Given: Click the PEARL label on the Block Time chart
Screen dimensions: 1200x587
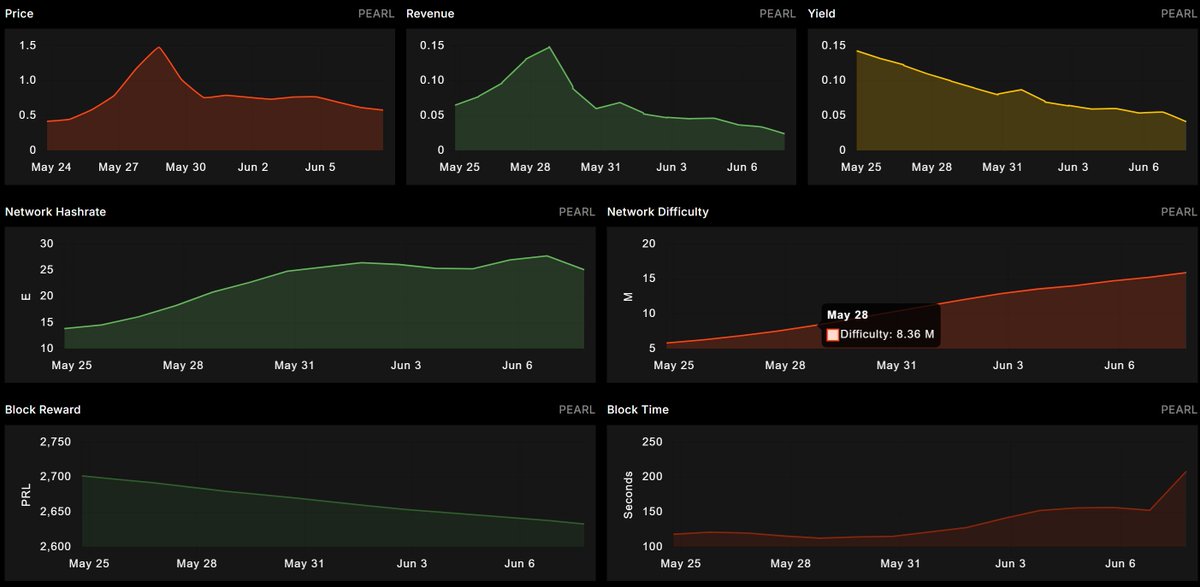Looking at the screenshot, I should (1179, 410).
